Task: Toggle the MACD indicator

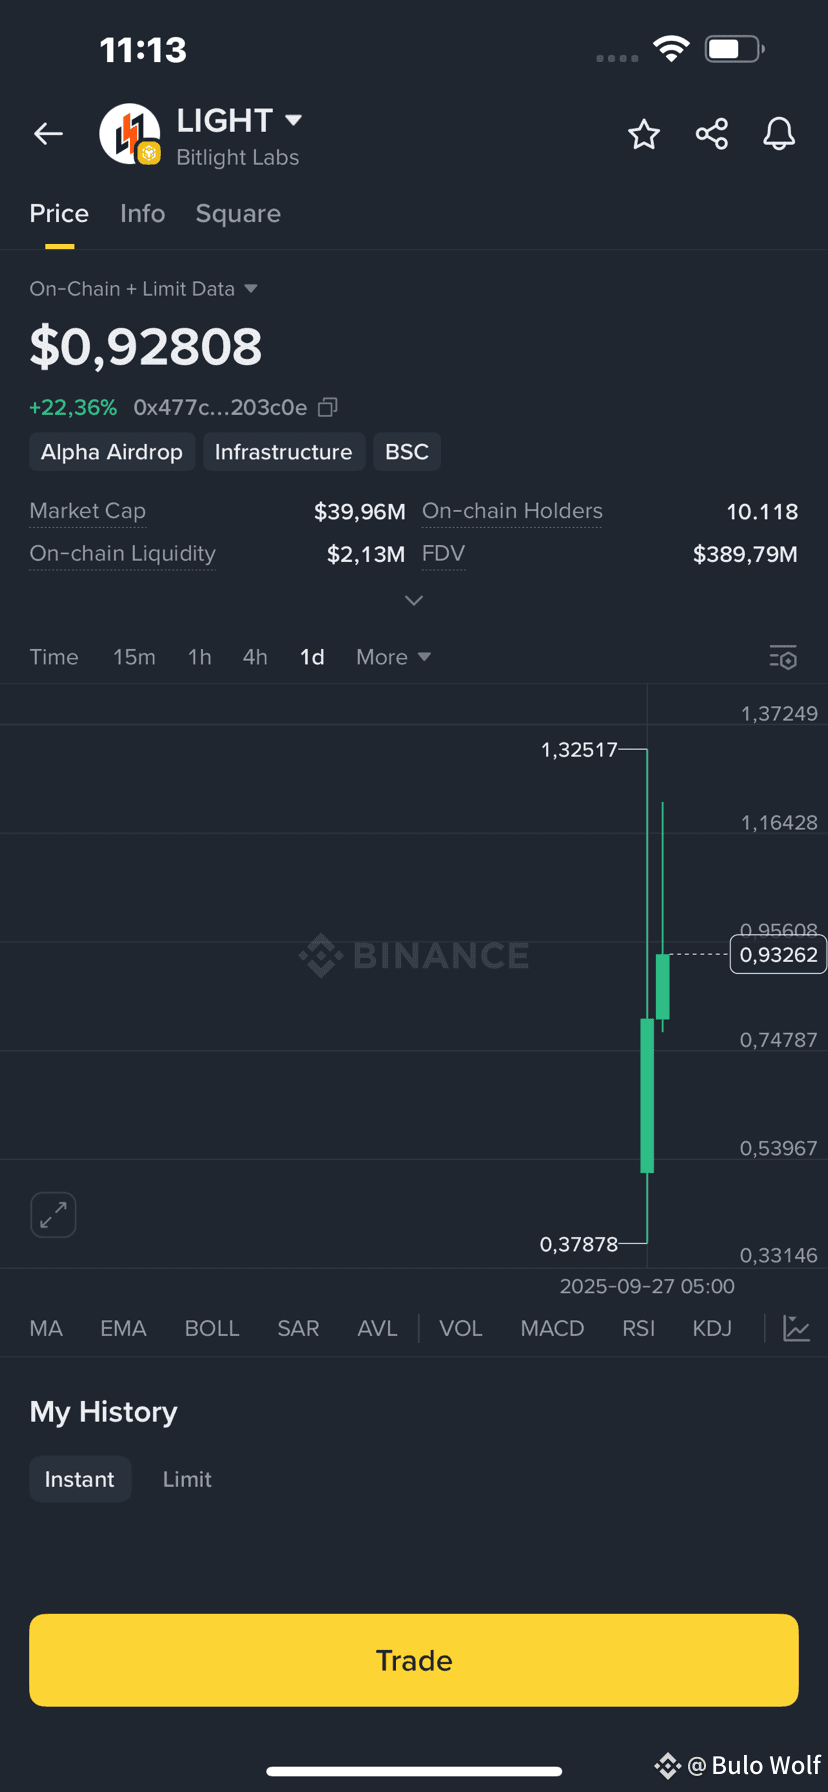Action: click(x=552, y=1328)
